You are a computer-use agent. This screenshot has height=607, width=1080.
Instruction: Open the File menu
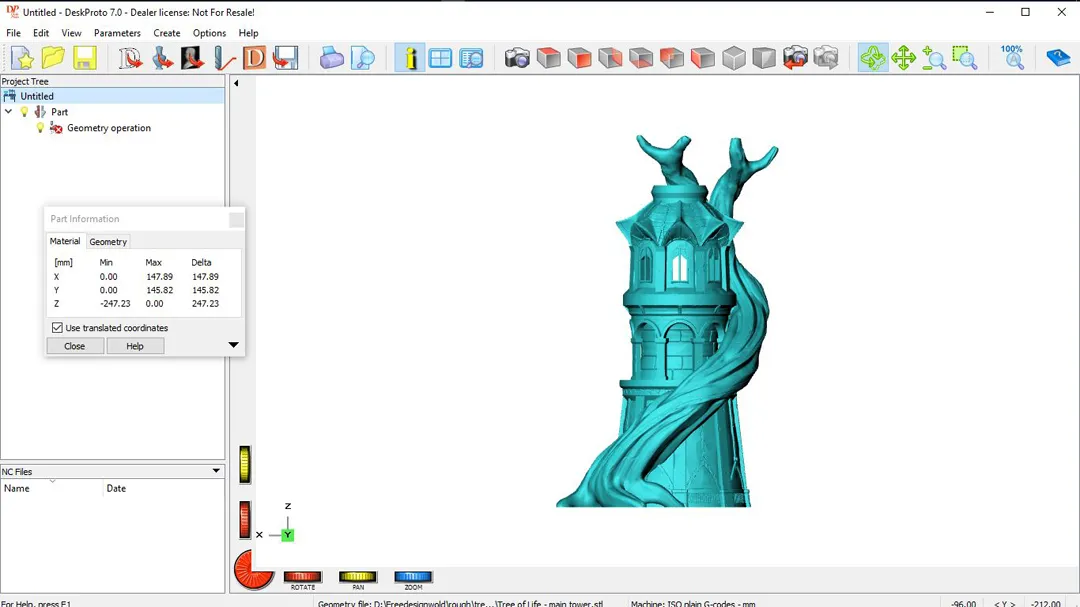click(x=13, y=33)
